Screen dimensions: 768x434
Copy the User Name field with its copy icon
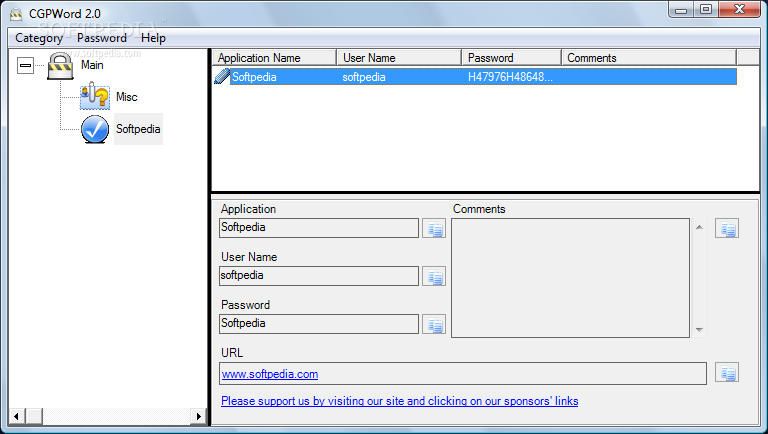click(x=434, y=276)
